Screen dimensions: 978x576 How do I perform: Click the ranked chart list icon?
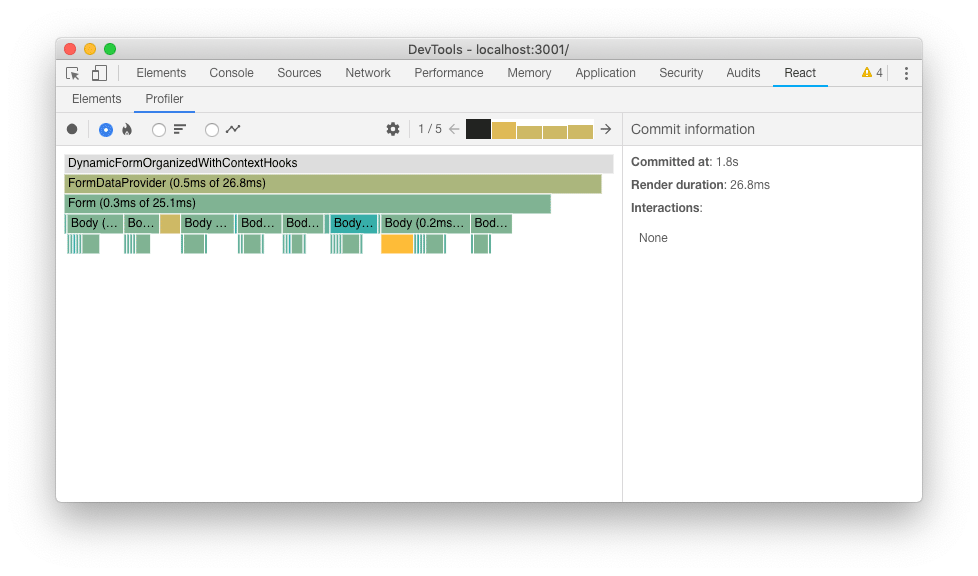[x=179, y=129]
